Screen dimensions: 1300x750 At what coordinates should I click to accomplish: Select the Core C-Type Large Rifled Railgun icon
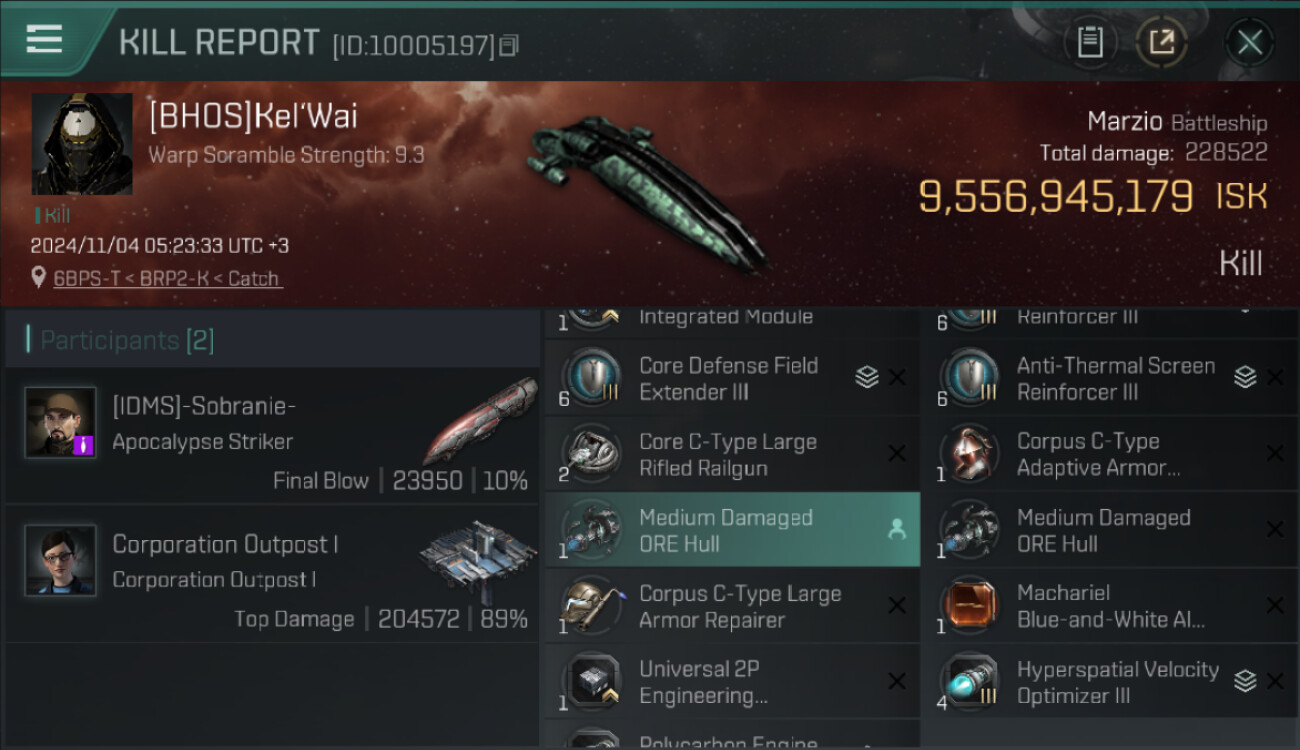coord(592,455)
